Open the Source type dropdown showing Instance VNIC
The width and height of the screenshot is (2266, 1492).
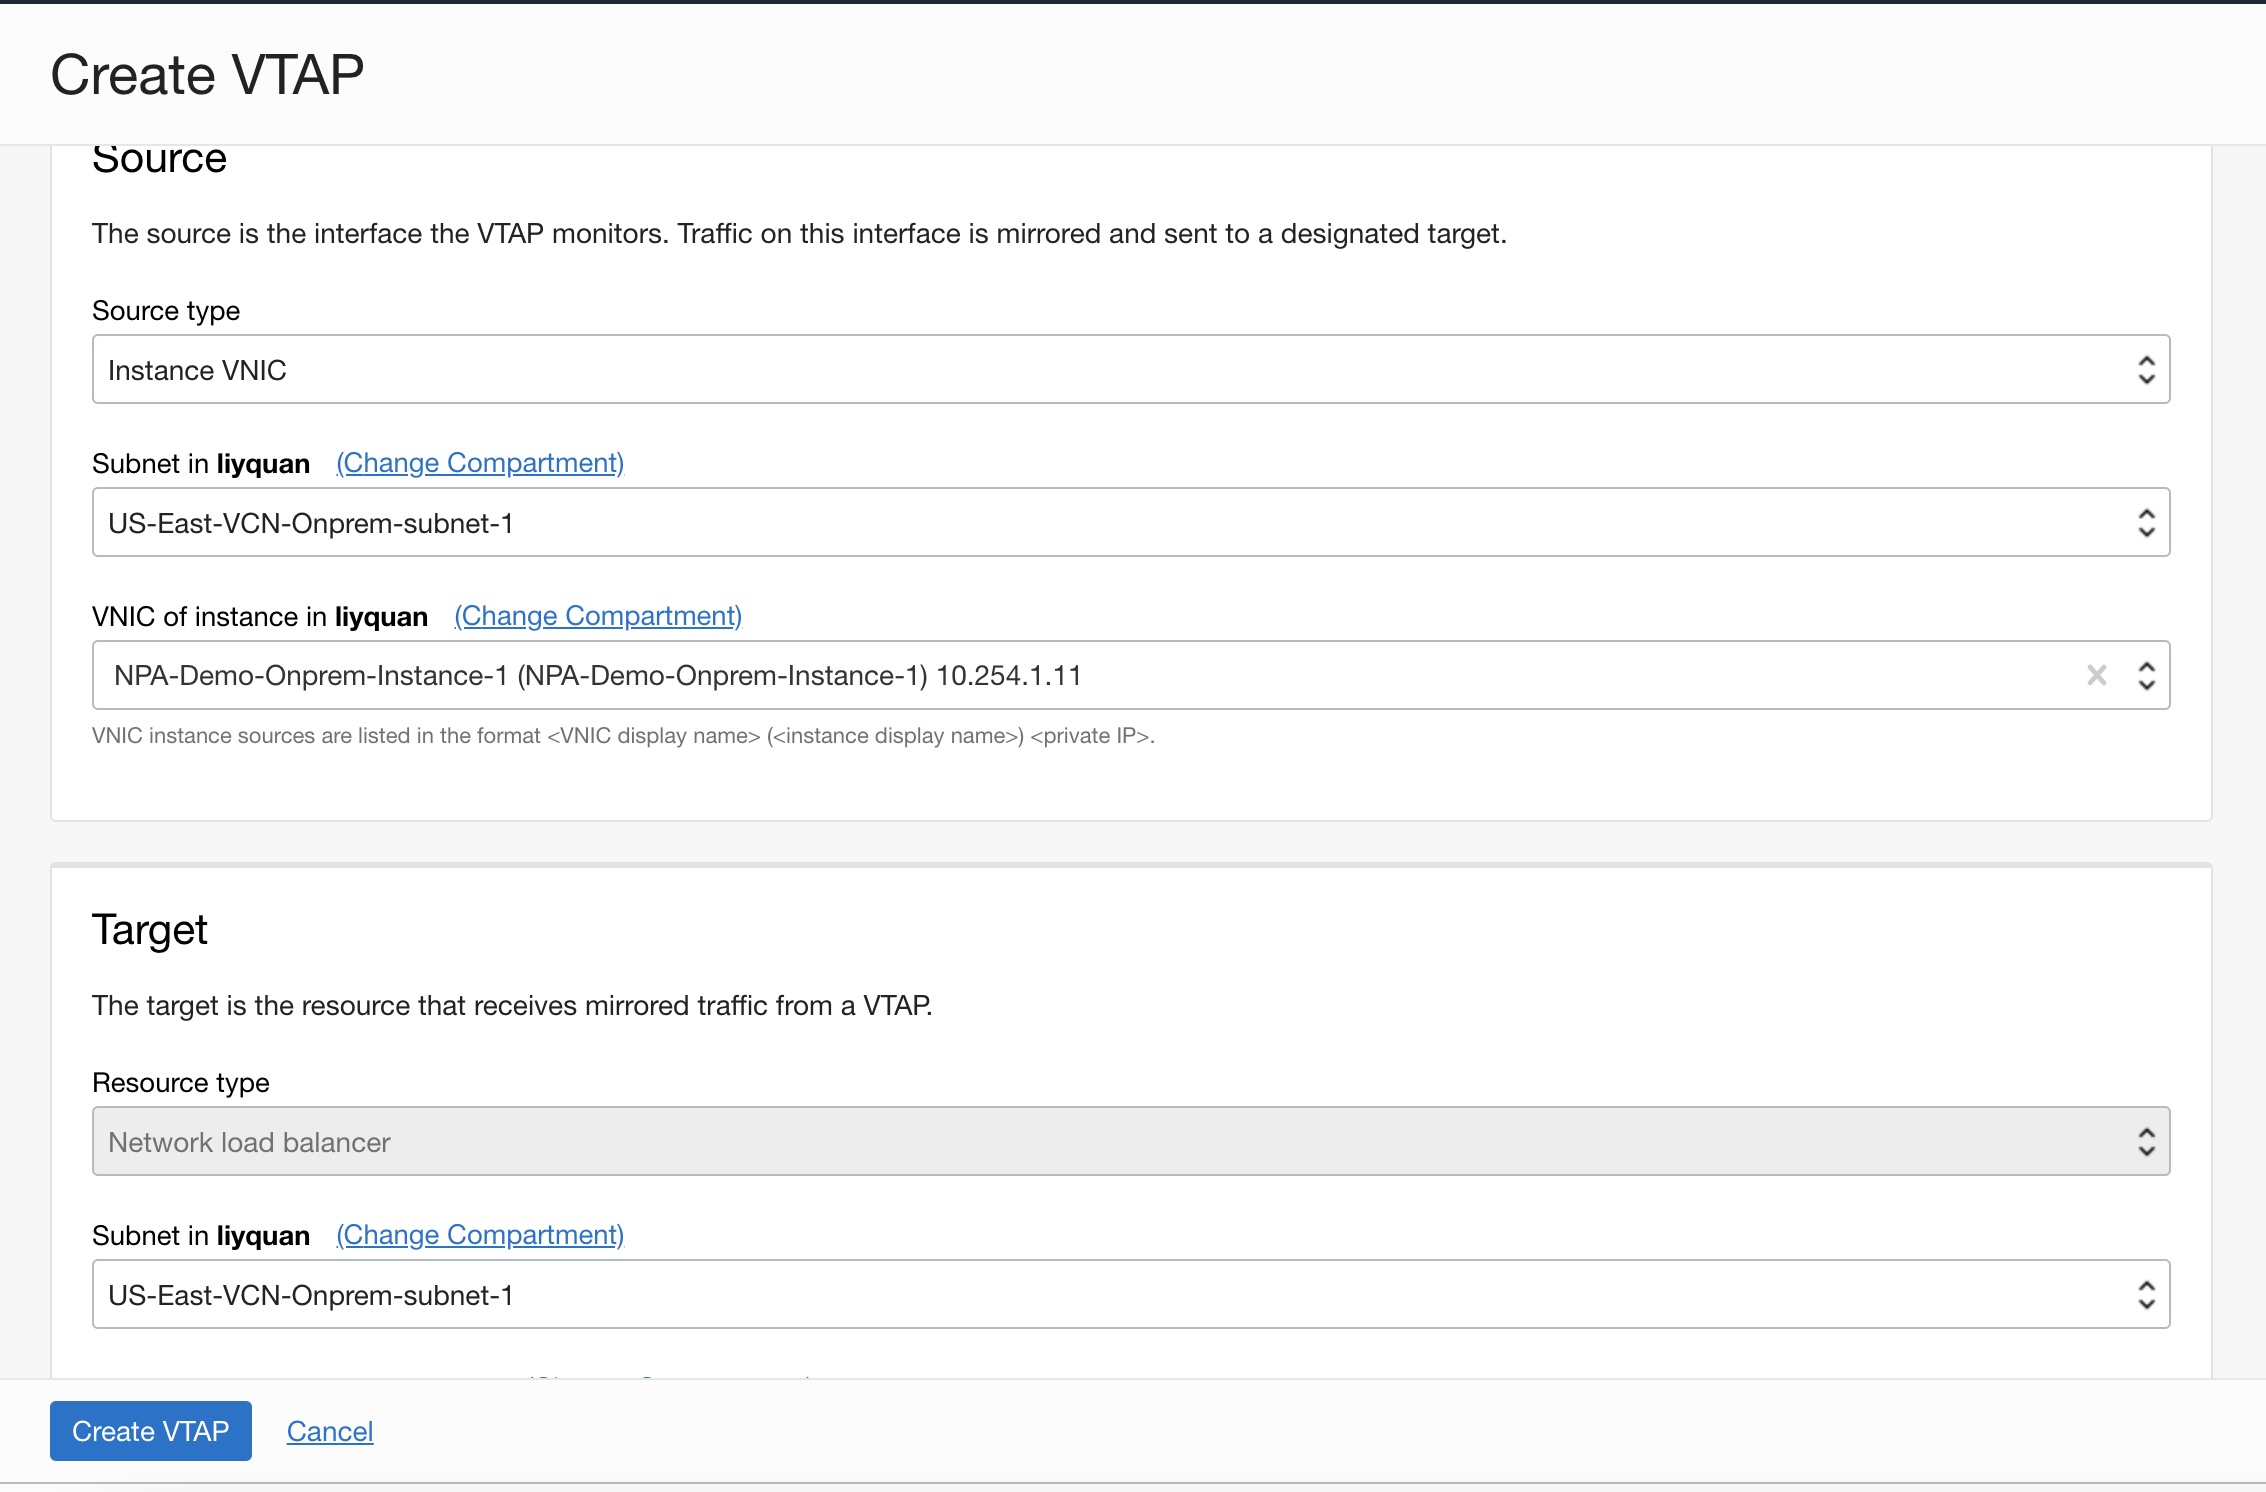(1100, 370)
